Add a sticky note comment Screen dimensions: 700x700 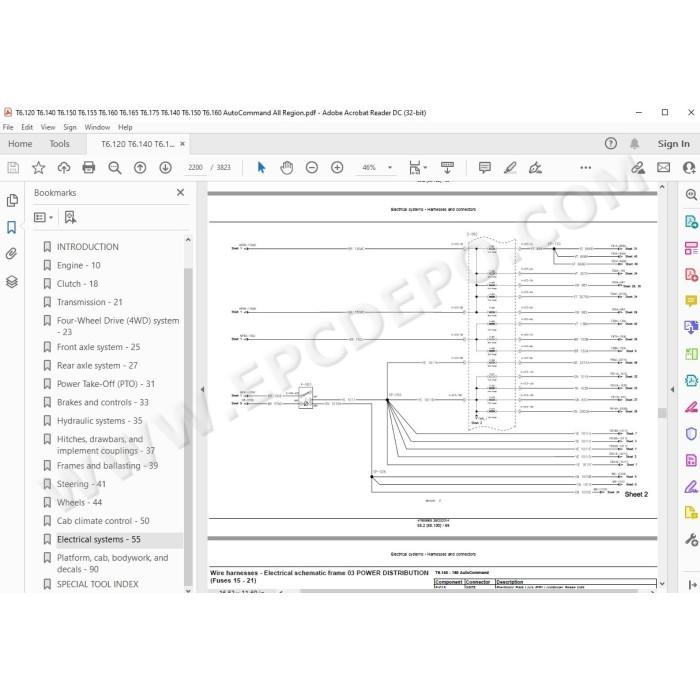(x=484, y=168)
